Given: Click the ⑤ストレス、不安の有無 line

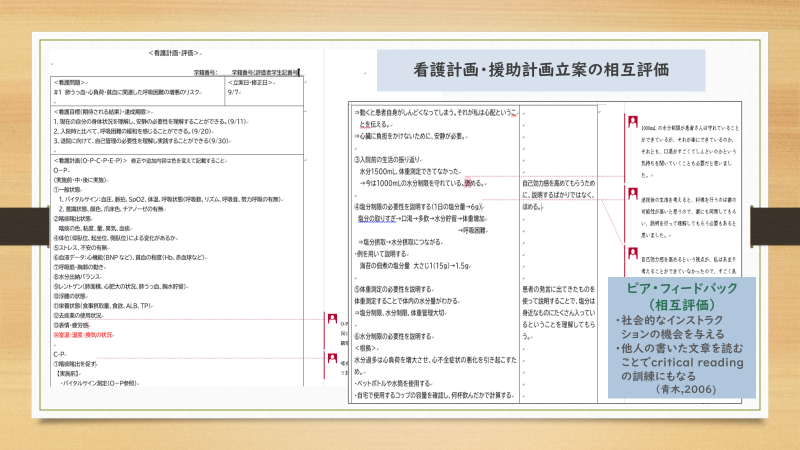Looking at the screenshot, I should pos(81,247).
